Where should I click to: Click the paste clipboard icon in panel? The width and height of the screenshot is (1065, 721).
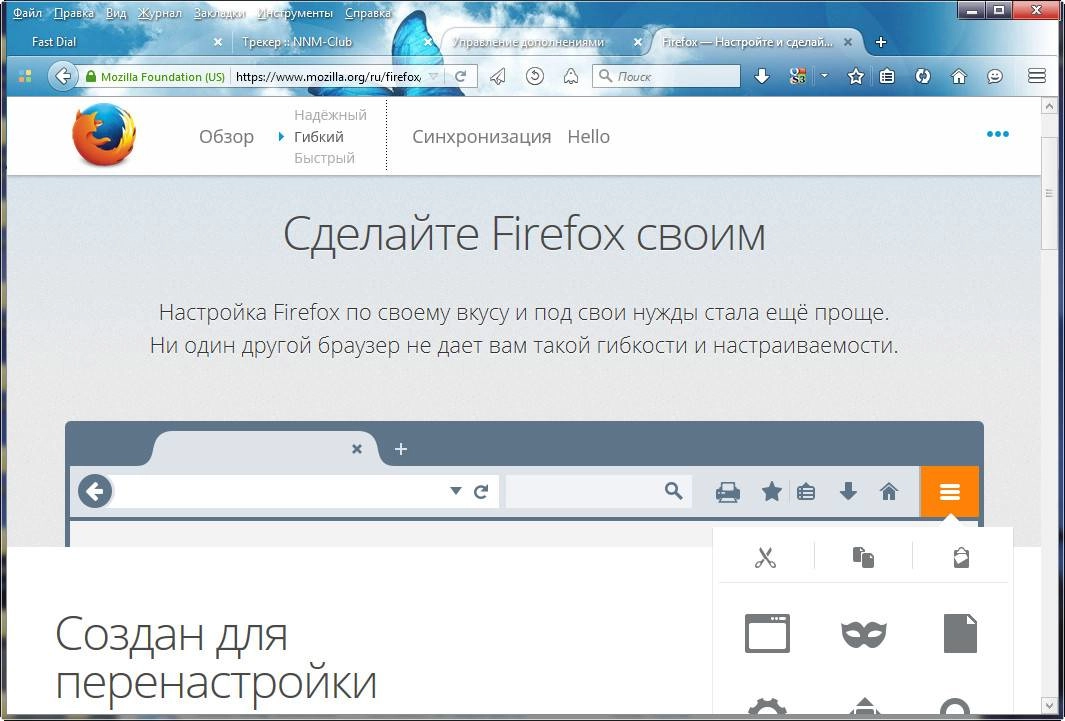pos(960,557)
